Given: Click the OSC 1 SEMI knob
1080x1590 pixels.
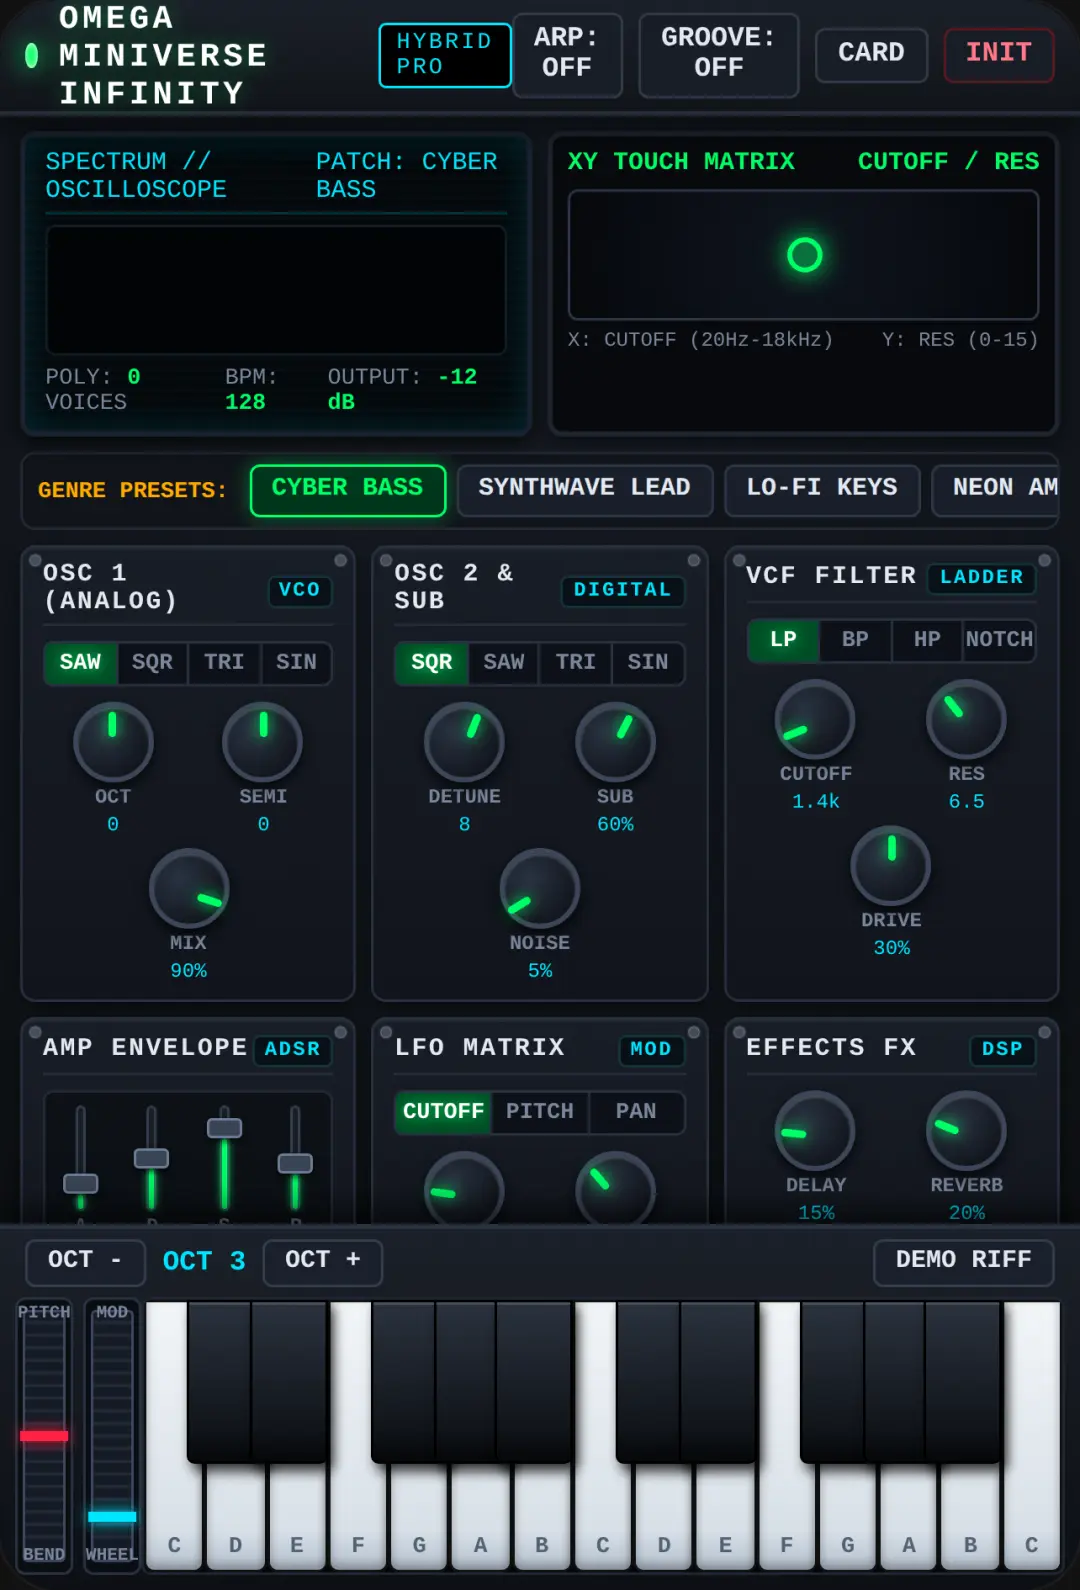Looking at the screenshot, I should [263, 742].
